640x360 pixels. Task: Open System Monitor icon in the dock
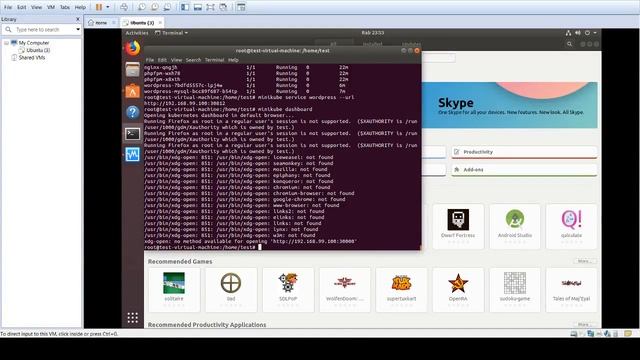(x=133, y=155)
